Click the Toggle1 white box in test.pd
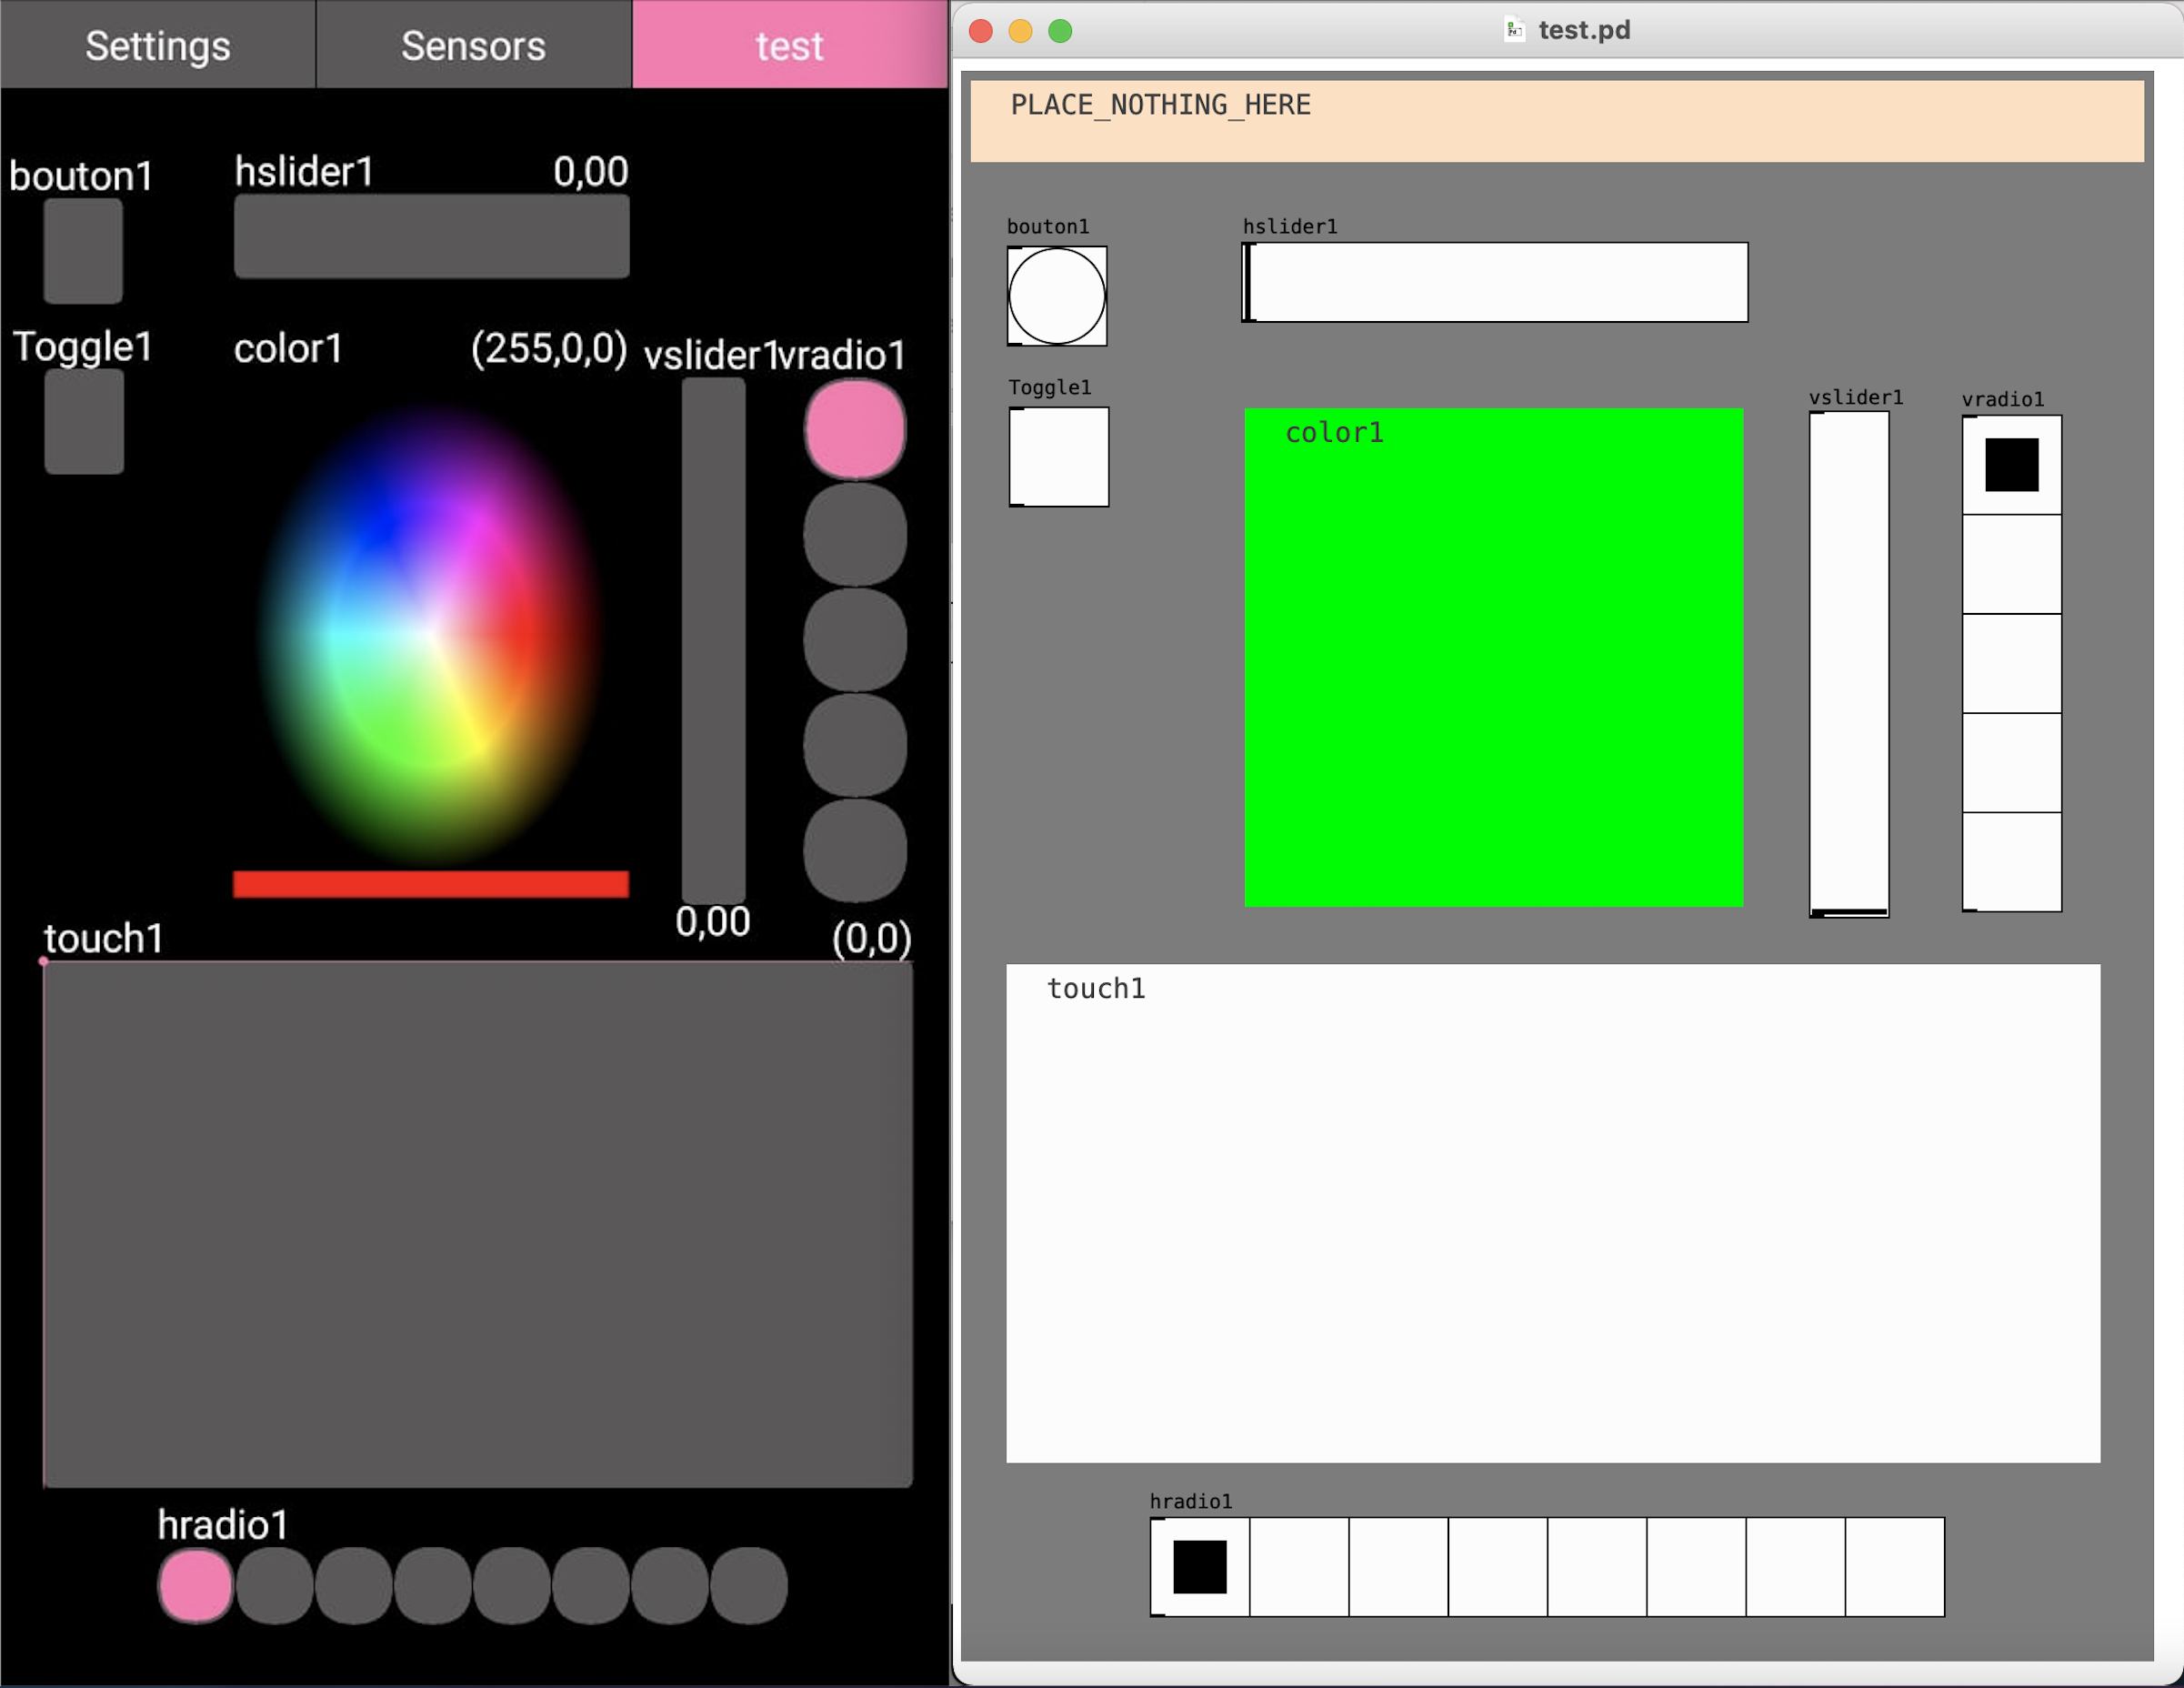This screenshot has width=2184, height=1688. (x=1058, y=457)
